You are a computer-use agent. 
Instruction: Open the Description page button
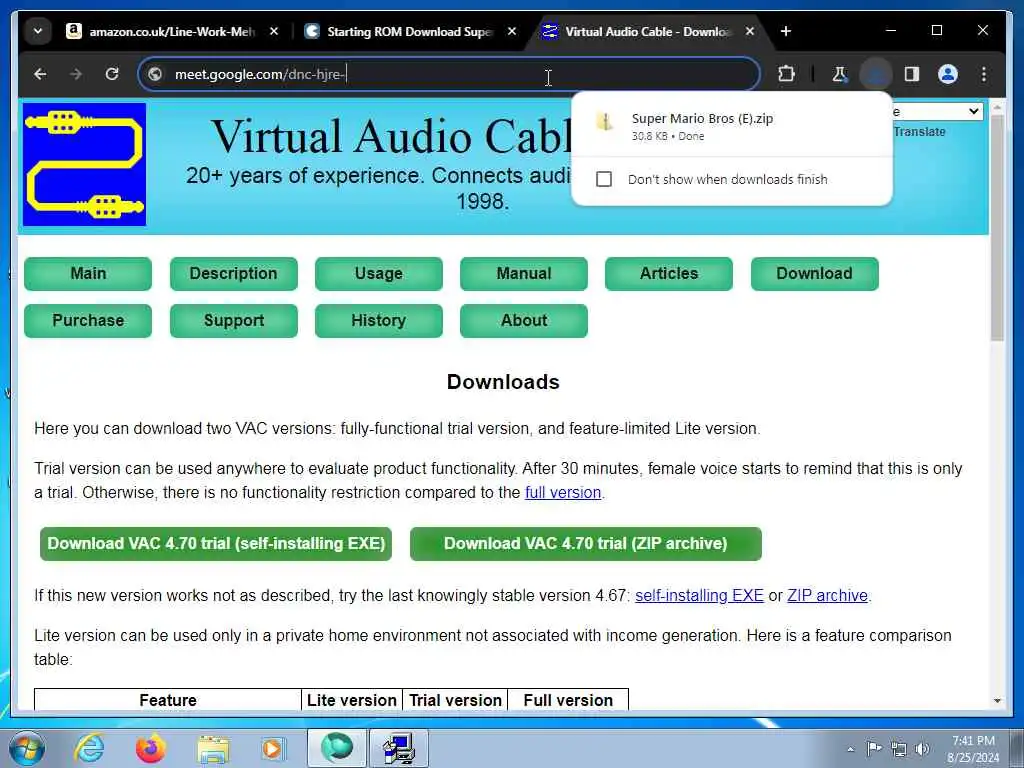[234, 274]
